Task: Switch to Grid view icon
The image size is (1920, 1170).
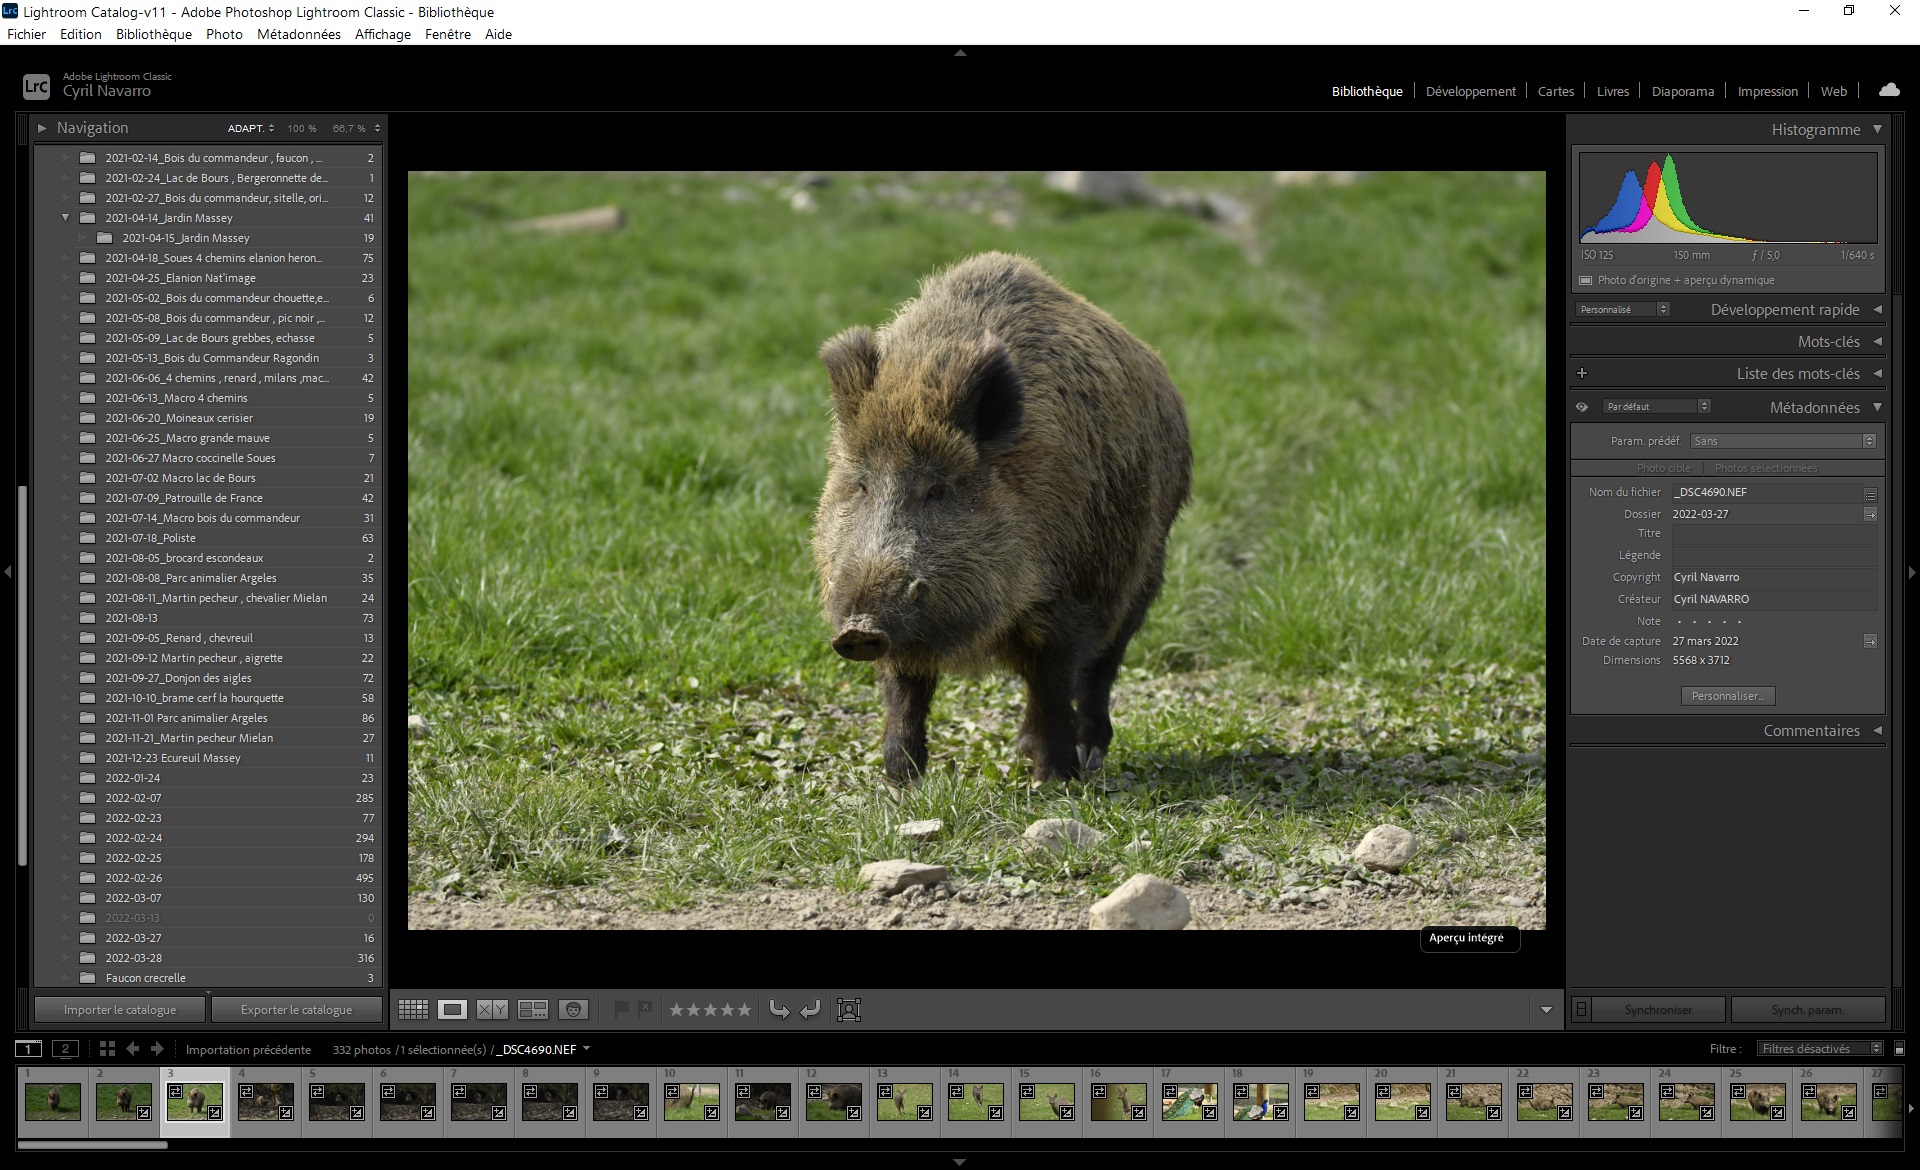Action: tap(413, 1010)
